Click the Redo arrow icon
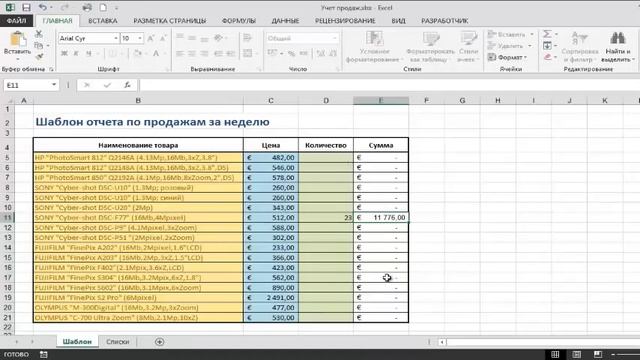640x360 pixels. click(64, 7)
